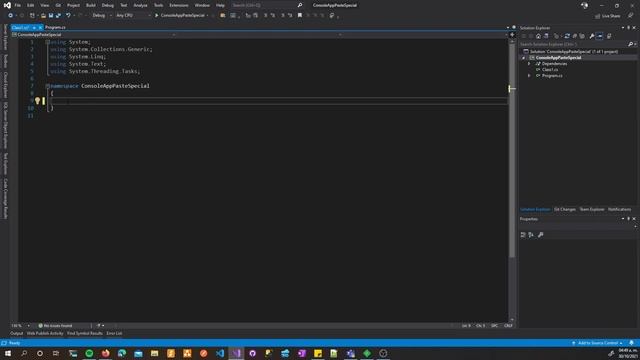Click the Windows Start button

point(8,353)
